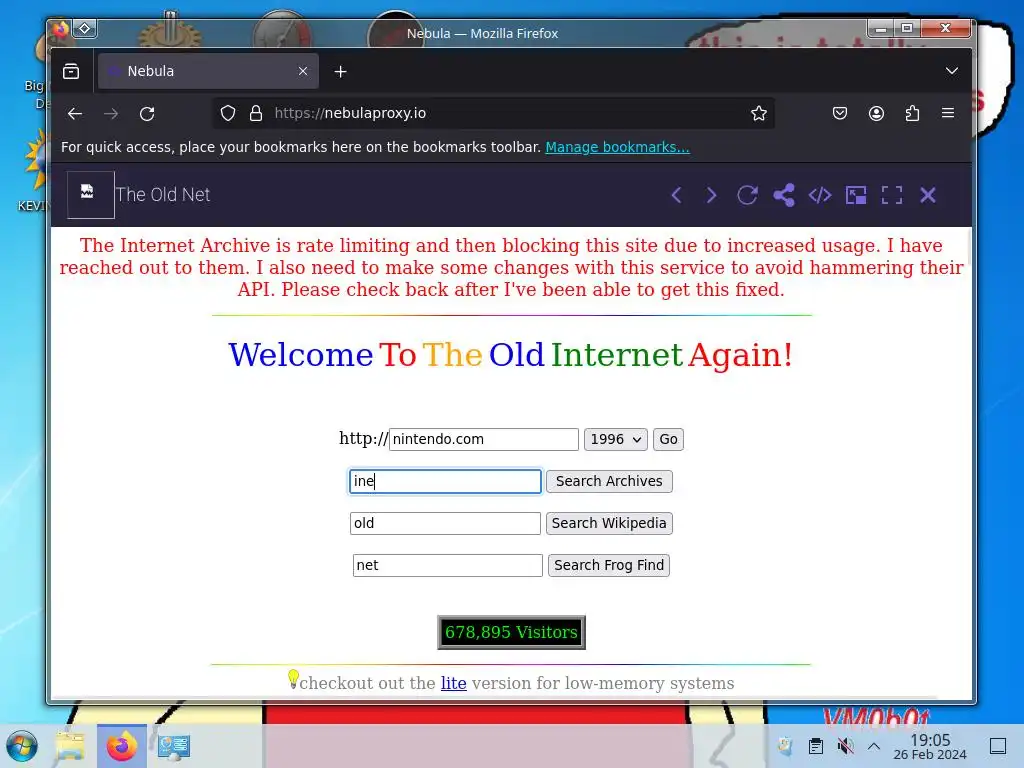The width and height of the screenshot is (1024, 768).
Task: Expand hidden system tray icons arrow
Action: click(x=874, y=746)
